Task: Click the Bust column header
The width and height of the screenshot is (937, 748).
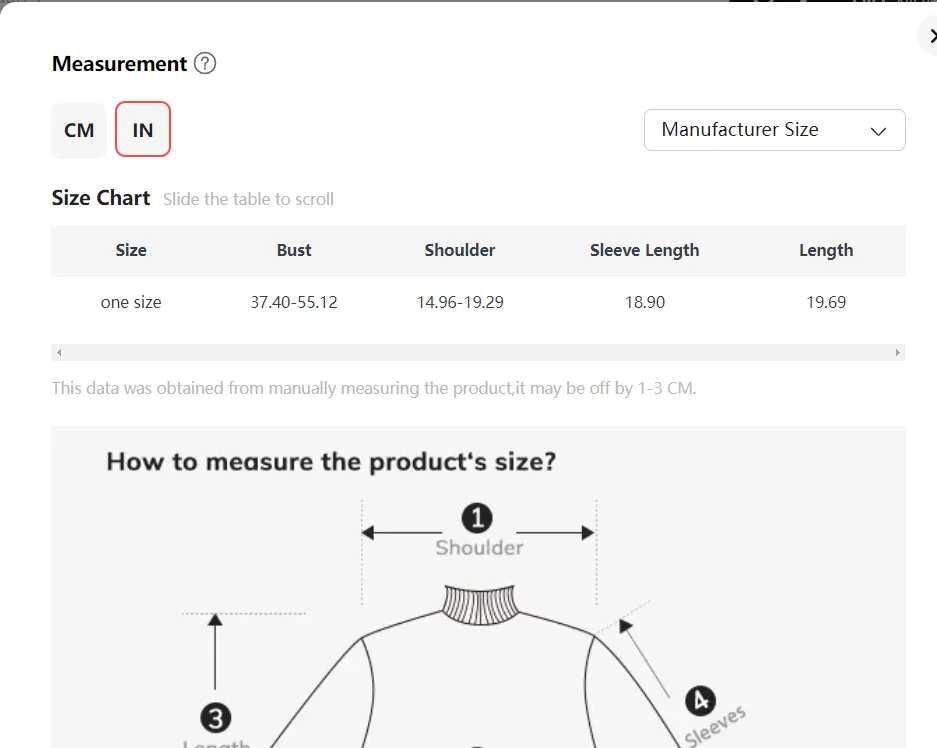Action: tap(294, 251)
